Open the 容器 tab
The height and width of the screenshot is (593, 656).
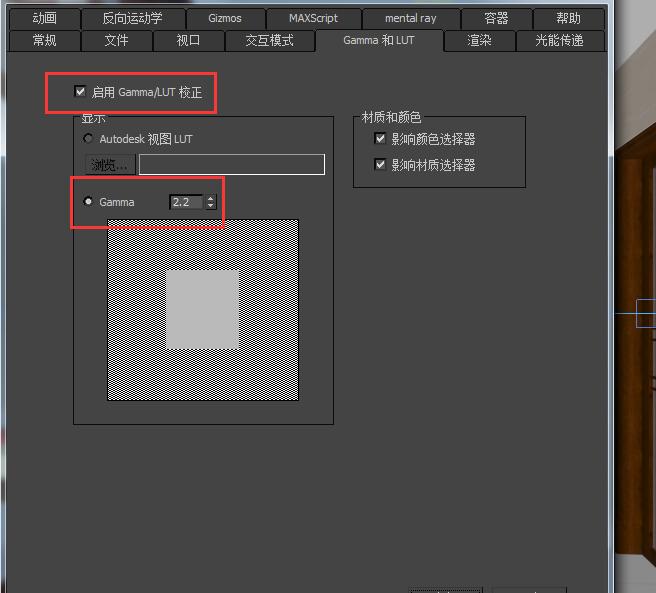[496, 18]
